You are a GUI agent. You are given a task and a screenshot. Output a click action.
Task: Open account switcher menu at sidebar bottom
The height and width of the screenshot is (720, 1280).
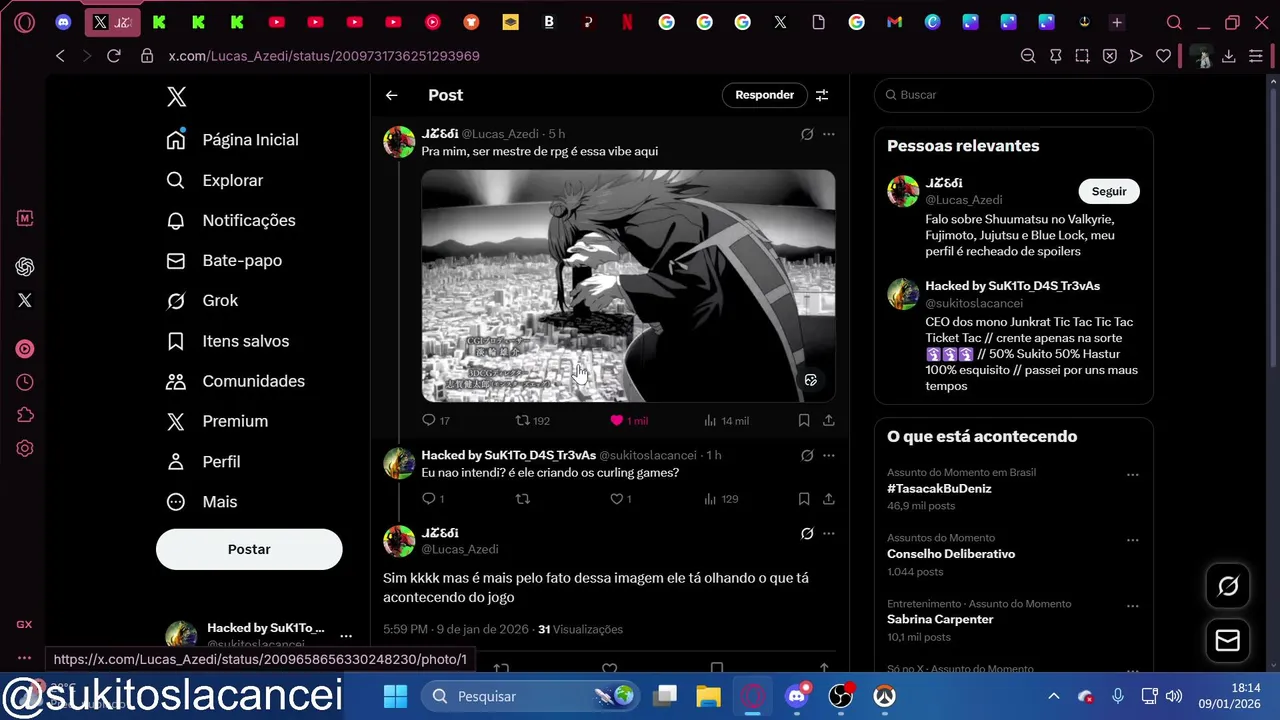click(x=346, y=636)
